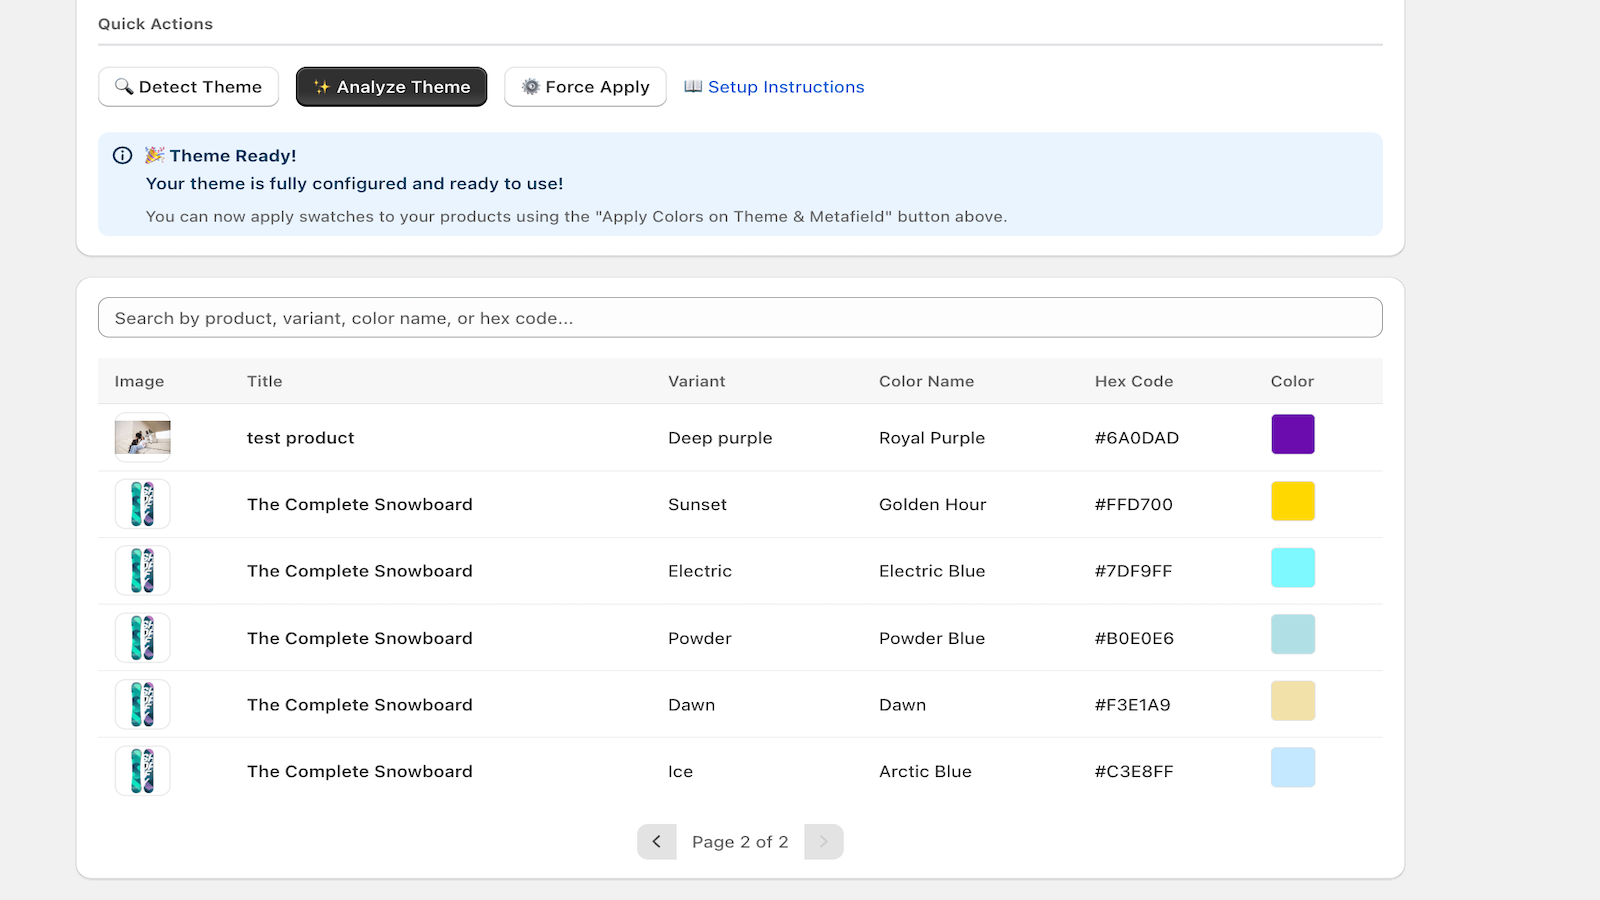
Task: Click the snowboard thumbnail in the Sunset row
Action: tap(142, 504)
